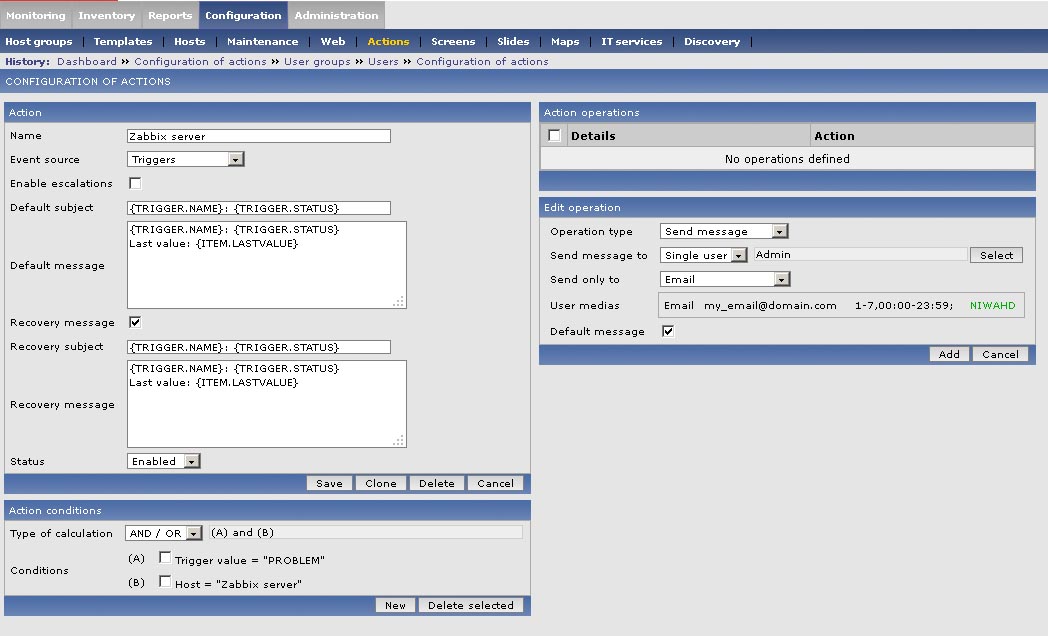
Task: Add a New action condition
Action: tap(395, 605)
